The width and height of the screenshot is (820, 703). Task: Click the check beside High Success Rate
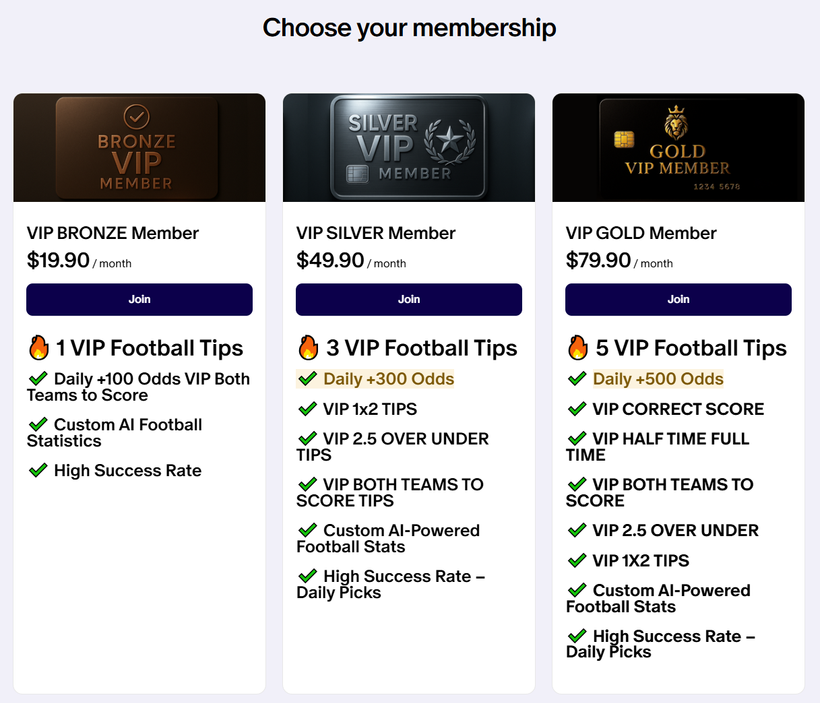coord(38,470)
